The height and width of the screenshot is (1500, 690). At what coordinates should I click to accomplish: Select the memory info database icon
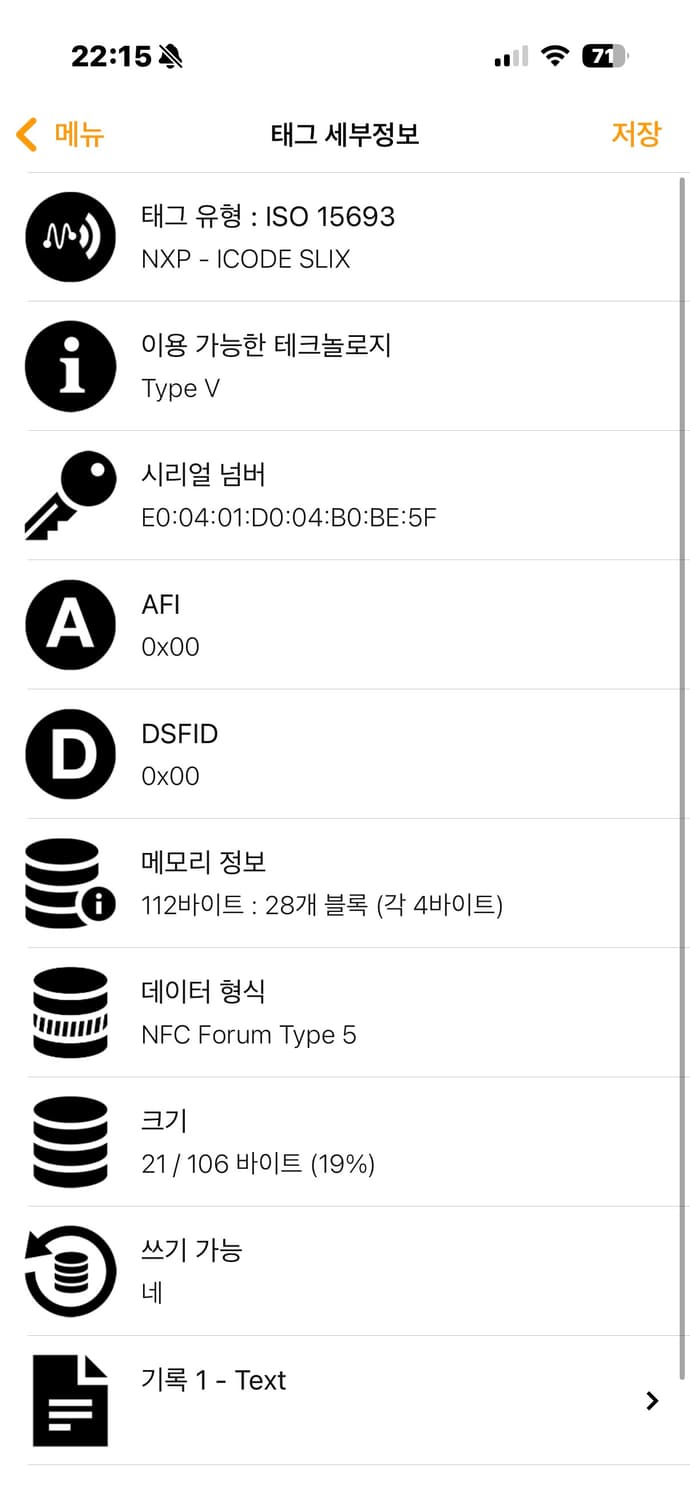pyautogui.click(x=70, y=882)
